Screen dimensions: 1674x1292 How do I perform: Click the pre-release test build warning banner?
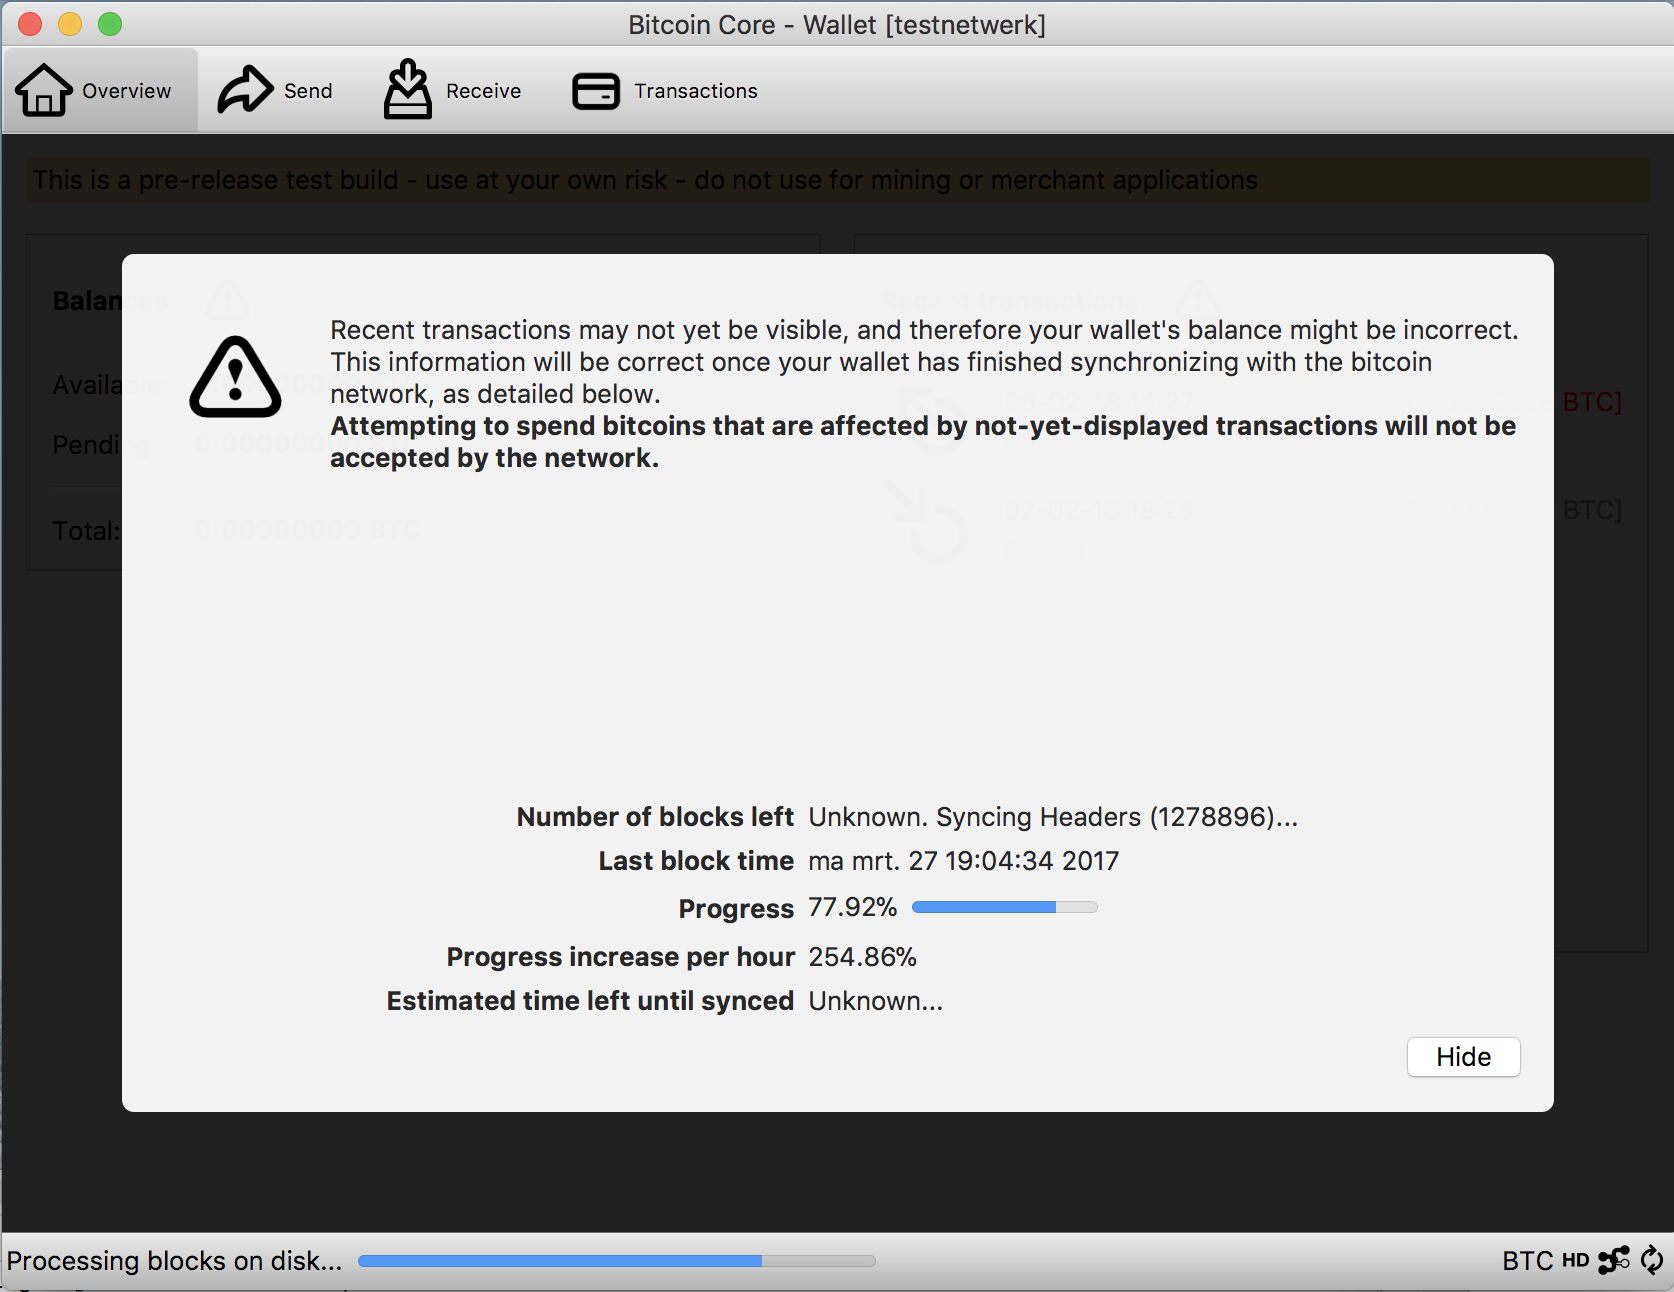tap(837, 180)
